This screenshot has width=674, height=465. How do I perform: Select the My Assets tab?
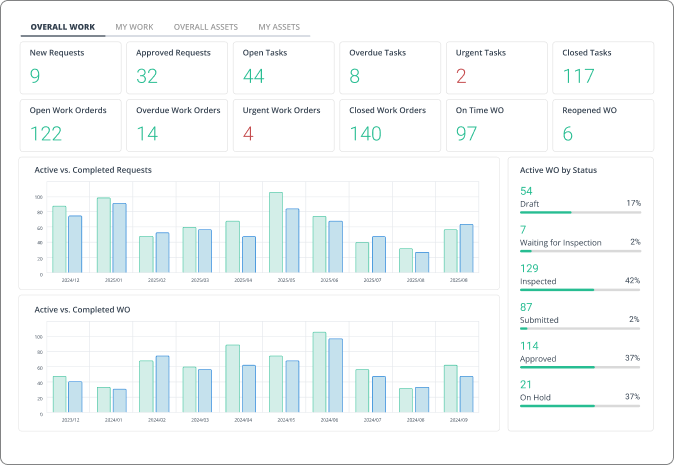click(x=278, y=26)
